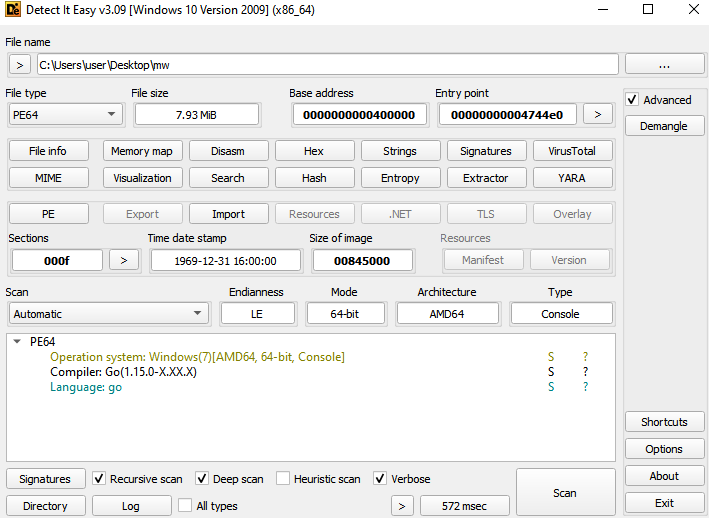Viewport: 709px width, 518px height.
Task: Enable the Heuristic scan checkbox
Action: click(284, 479)
